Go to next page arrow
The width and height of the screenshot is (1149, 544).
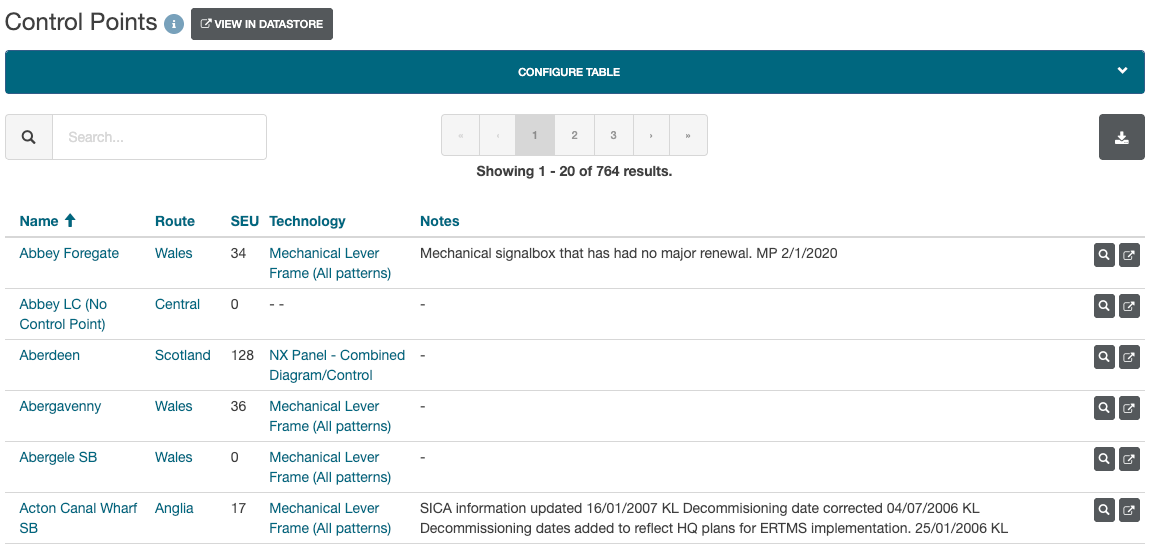pyautogui.click(x=651, y=135)
